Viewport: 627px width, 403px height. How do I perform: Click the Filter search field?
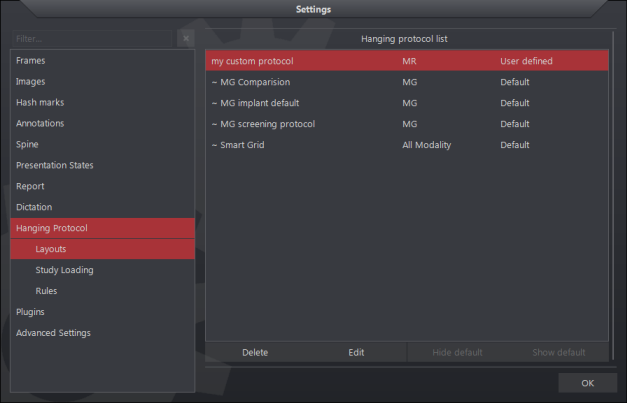[x=92, y=39]
